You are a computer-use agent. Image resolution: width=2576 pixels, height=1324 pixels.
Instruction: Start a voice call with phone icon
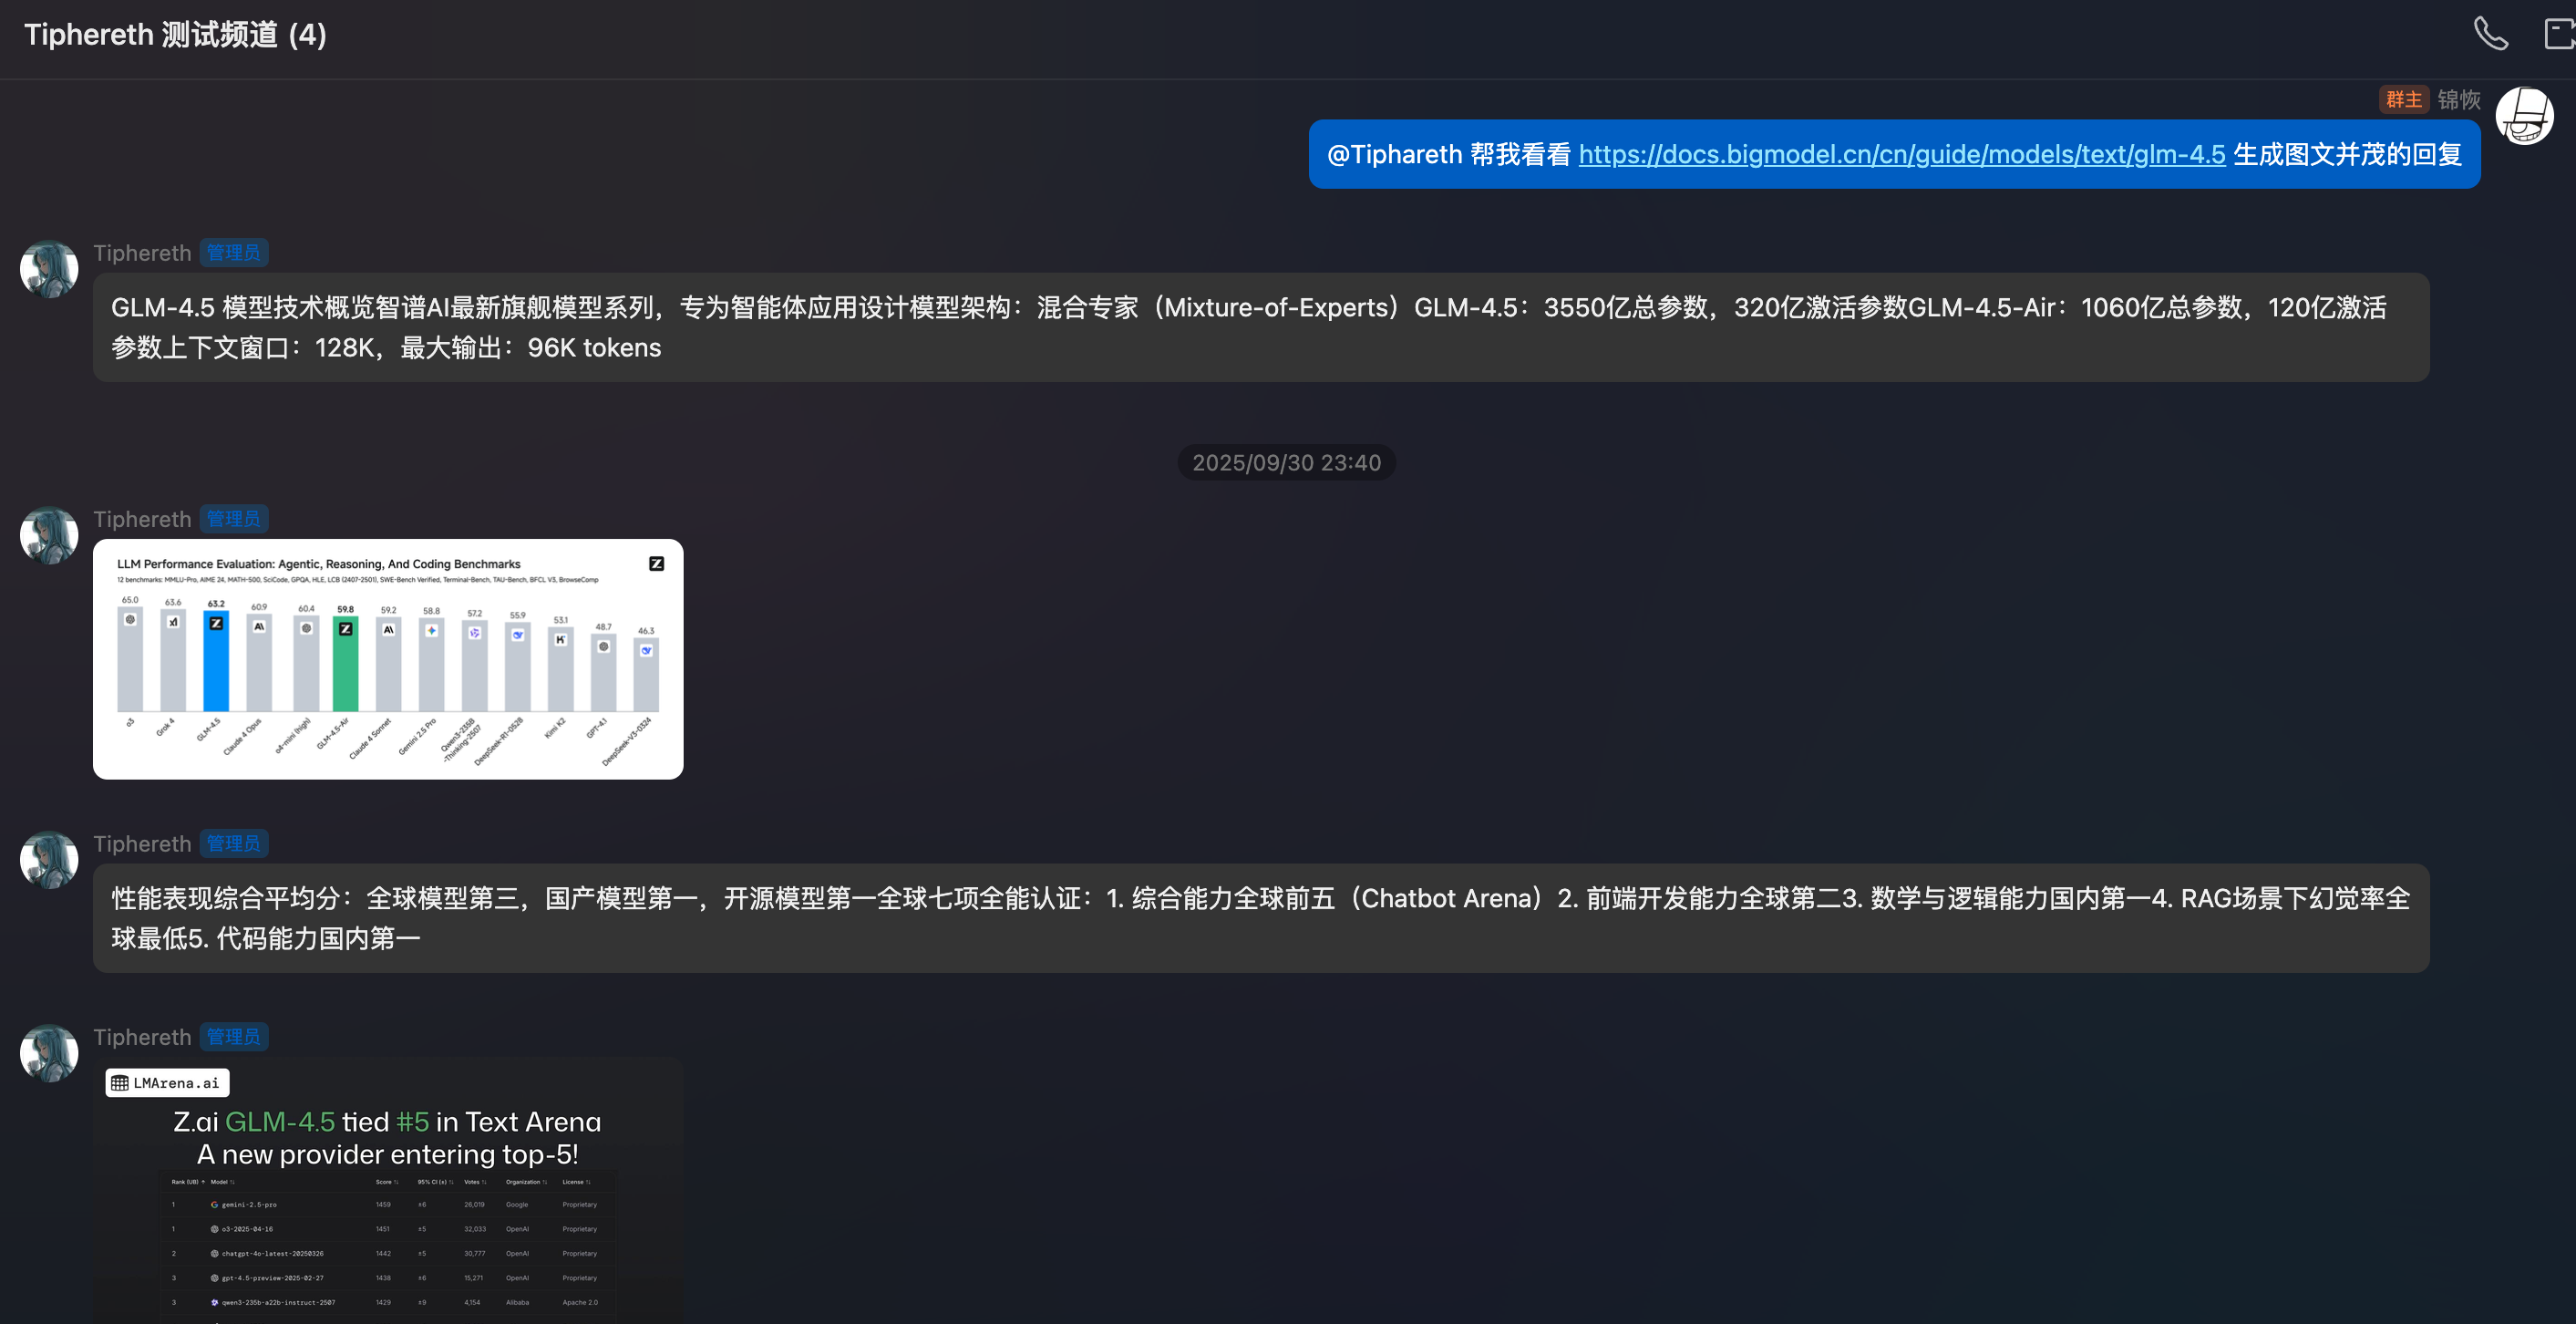tap(2490, 34)
